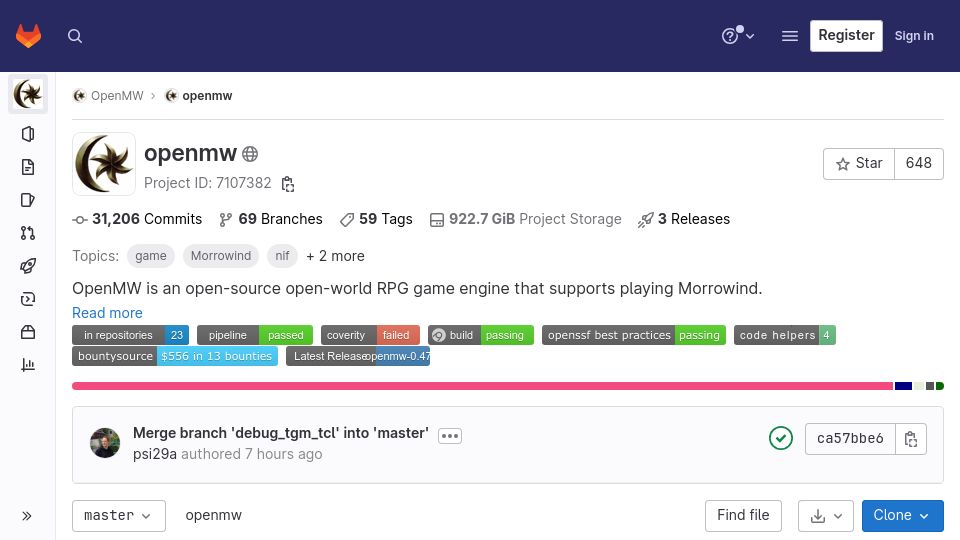Image resolution: width=960 pixels, height=540 pixels.
Task: Star the openmw project
Action: click(859, 163)
